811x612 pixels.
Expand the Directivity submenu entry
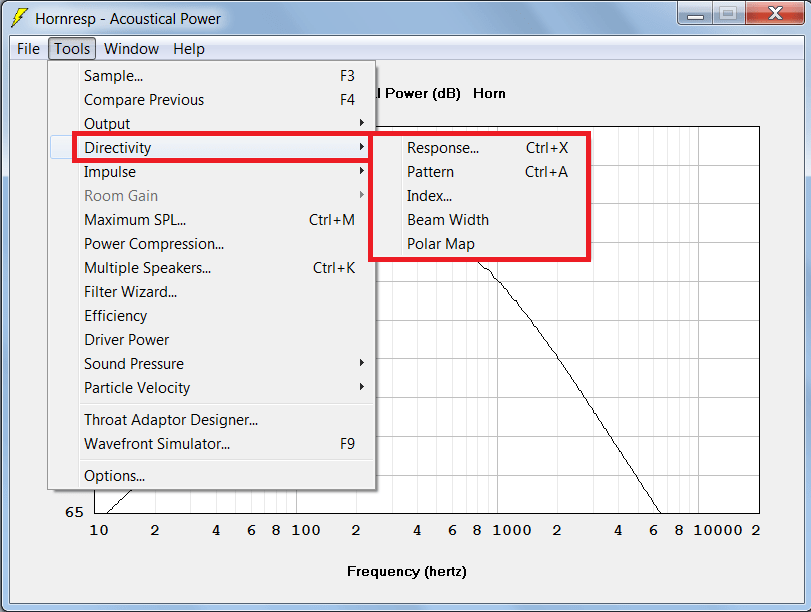click(x=212, y=147)
